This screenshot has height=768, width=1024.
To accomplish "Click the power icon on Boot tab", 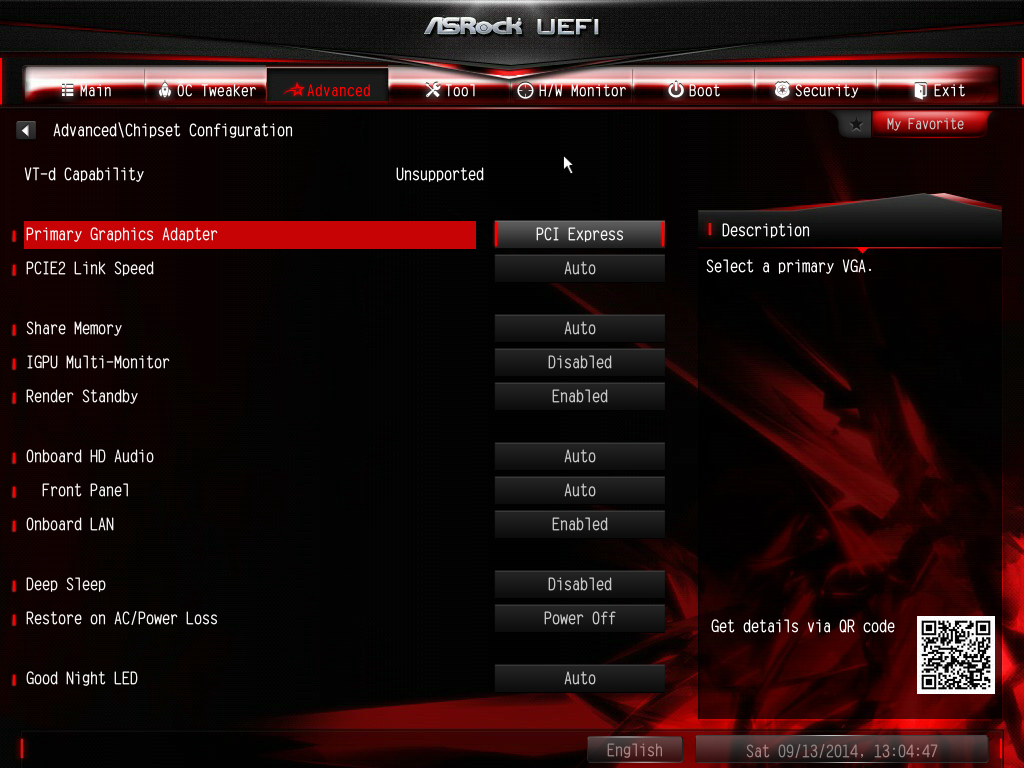I will click(676, 90).
